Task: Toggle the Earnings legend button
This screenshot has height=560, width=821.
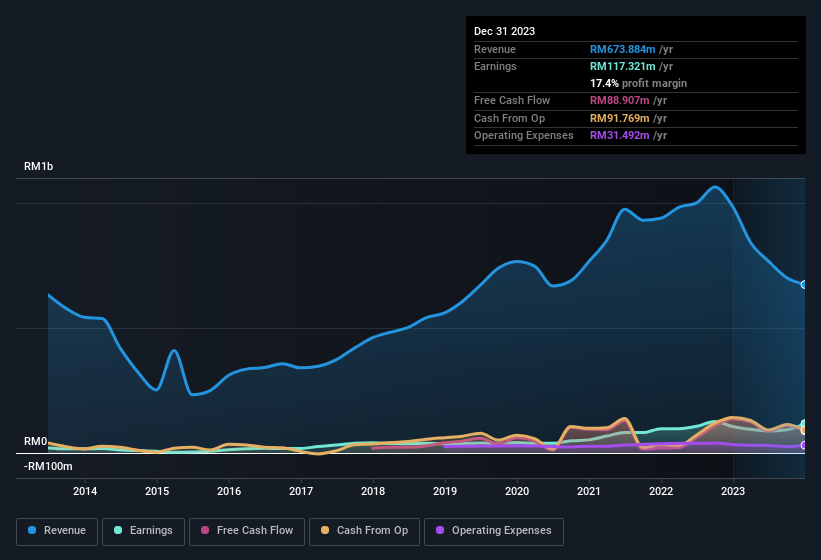Action: [143, 531]
